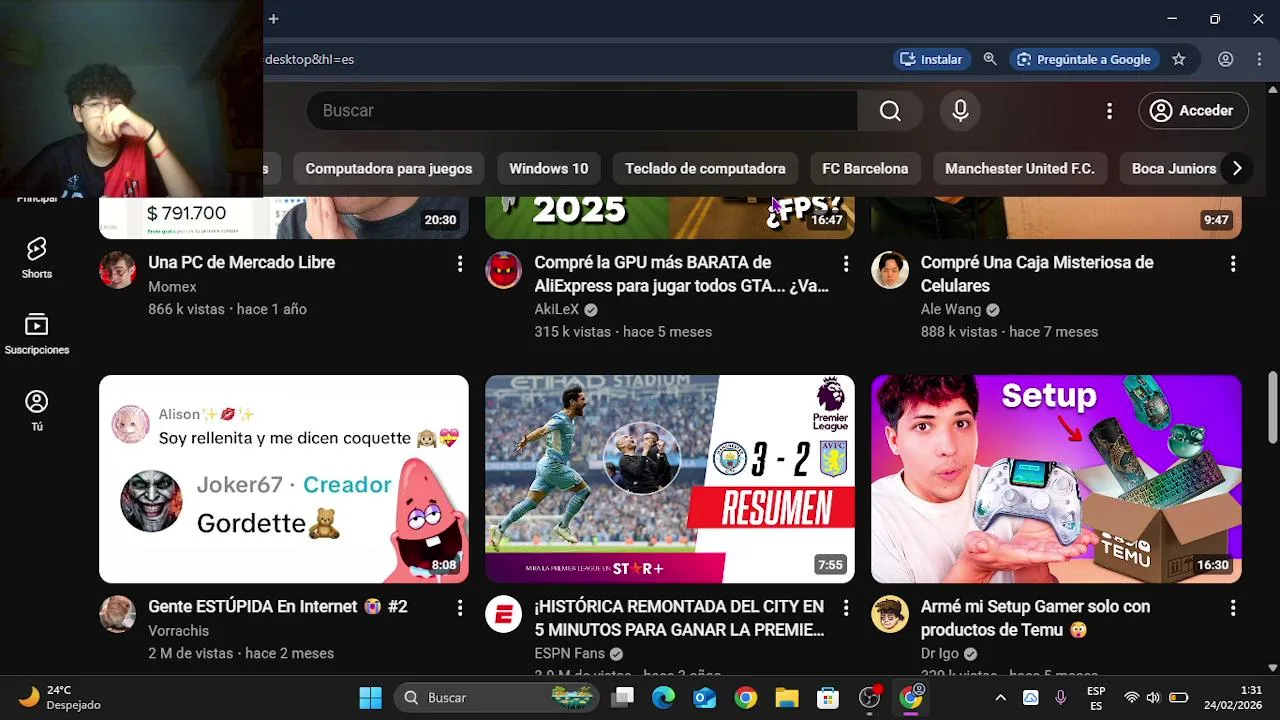This screenshot has width=1280, height=720.
Task: Select the Manchester United F.C. chip
Action: tap(1020, 169)
